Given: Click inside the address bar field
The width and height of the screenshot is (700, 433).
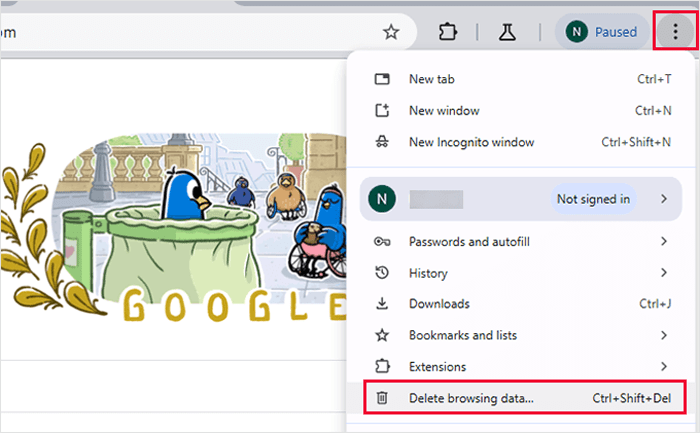Looking at the screenshot, I should pos(180,32).
